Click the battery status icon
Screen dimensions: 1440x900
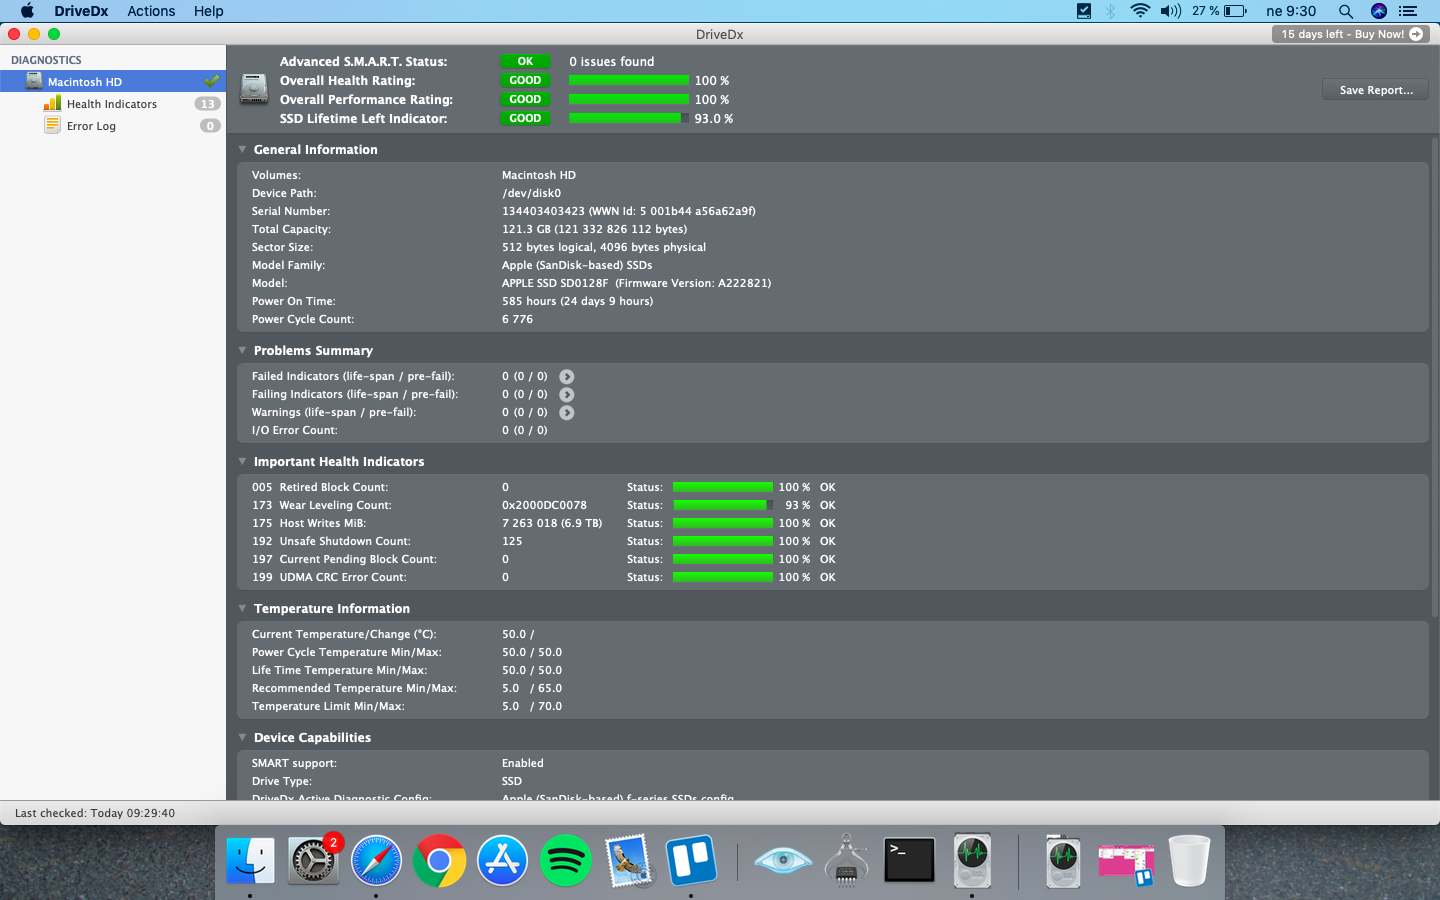[1236, 11]
